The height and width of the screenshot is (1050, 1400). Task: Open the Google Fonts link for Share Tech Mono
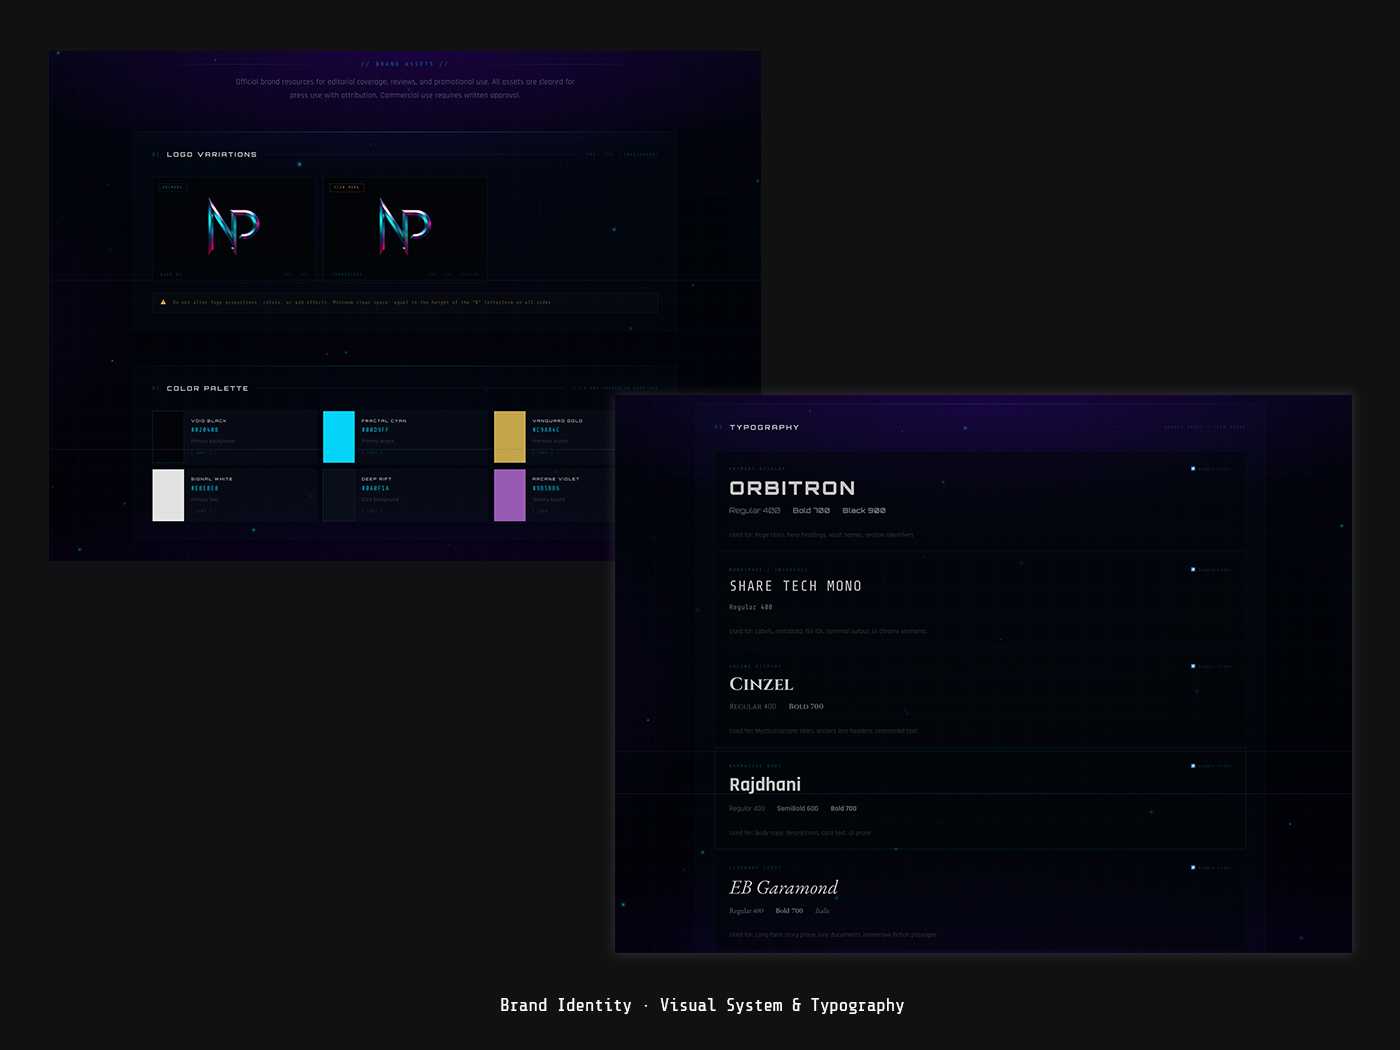click(1211, 569)
